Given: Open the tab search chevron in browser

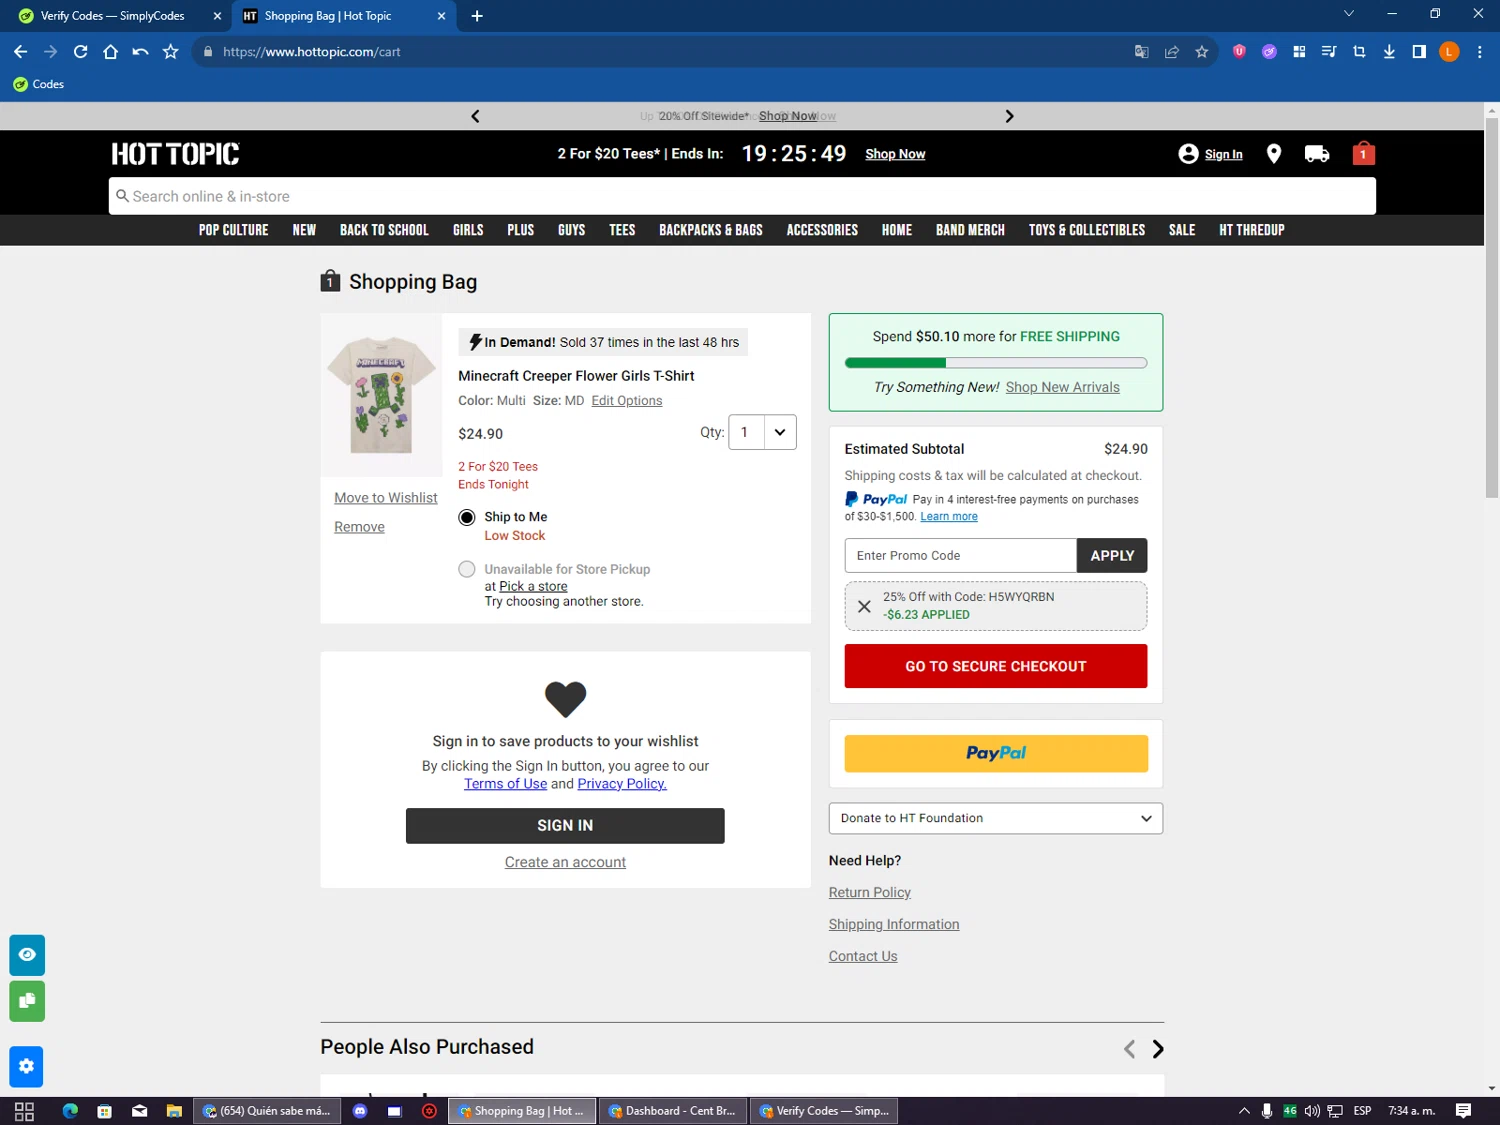Looking at the screenshot, I should point(1348,14).
